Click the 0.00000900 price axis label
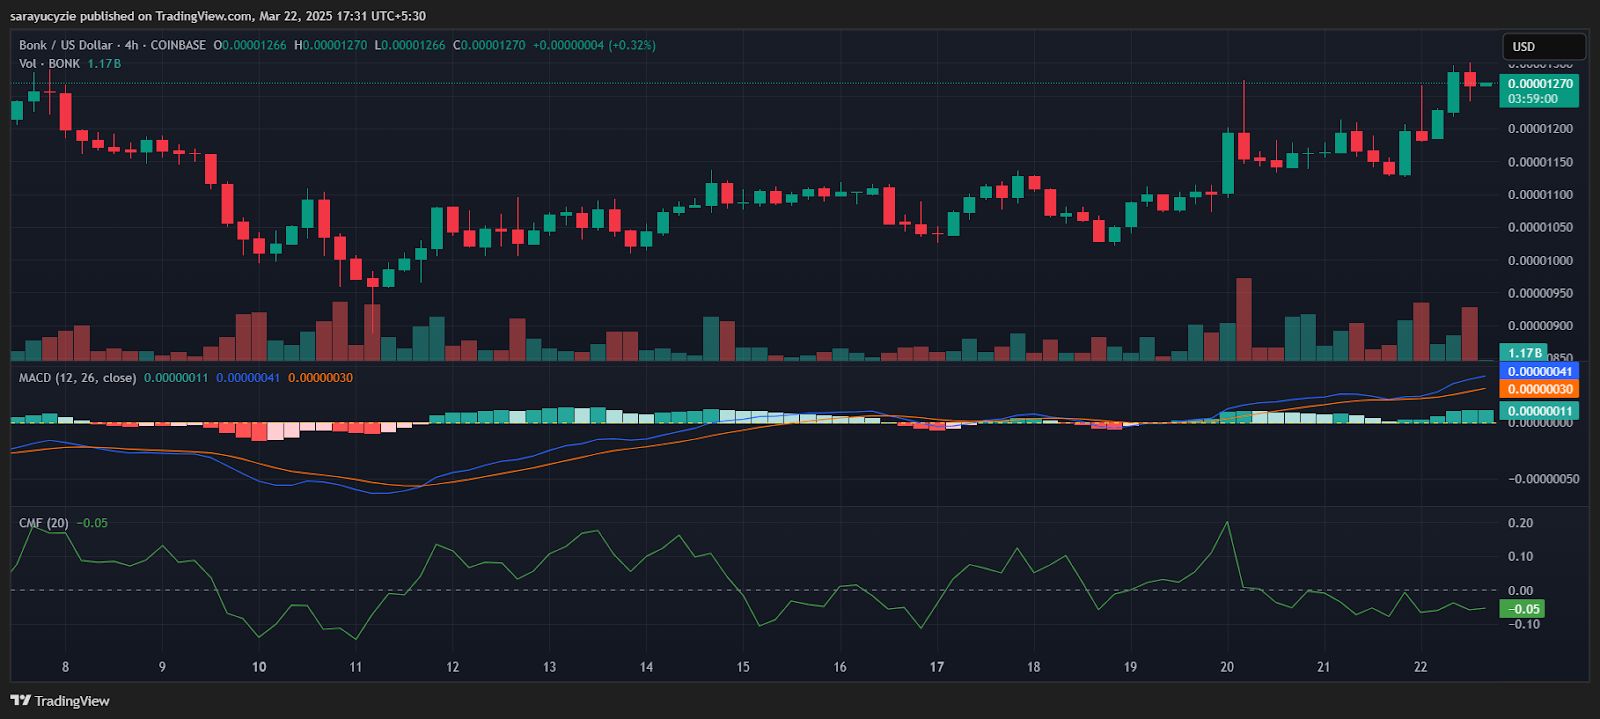 (1540, 326)
